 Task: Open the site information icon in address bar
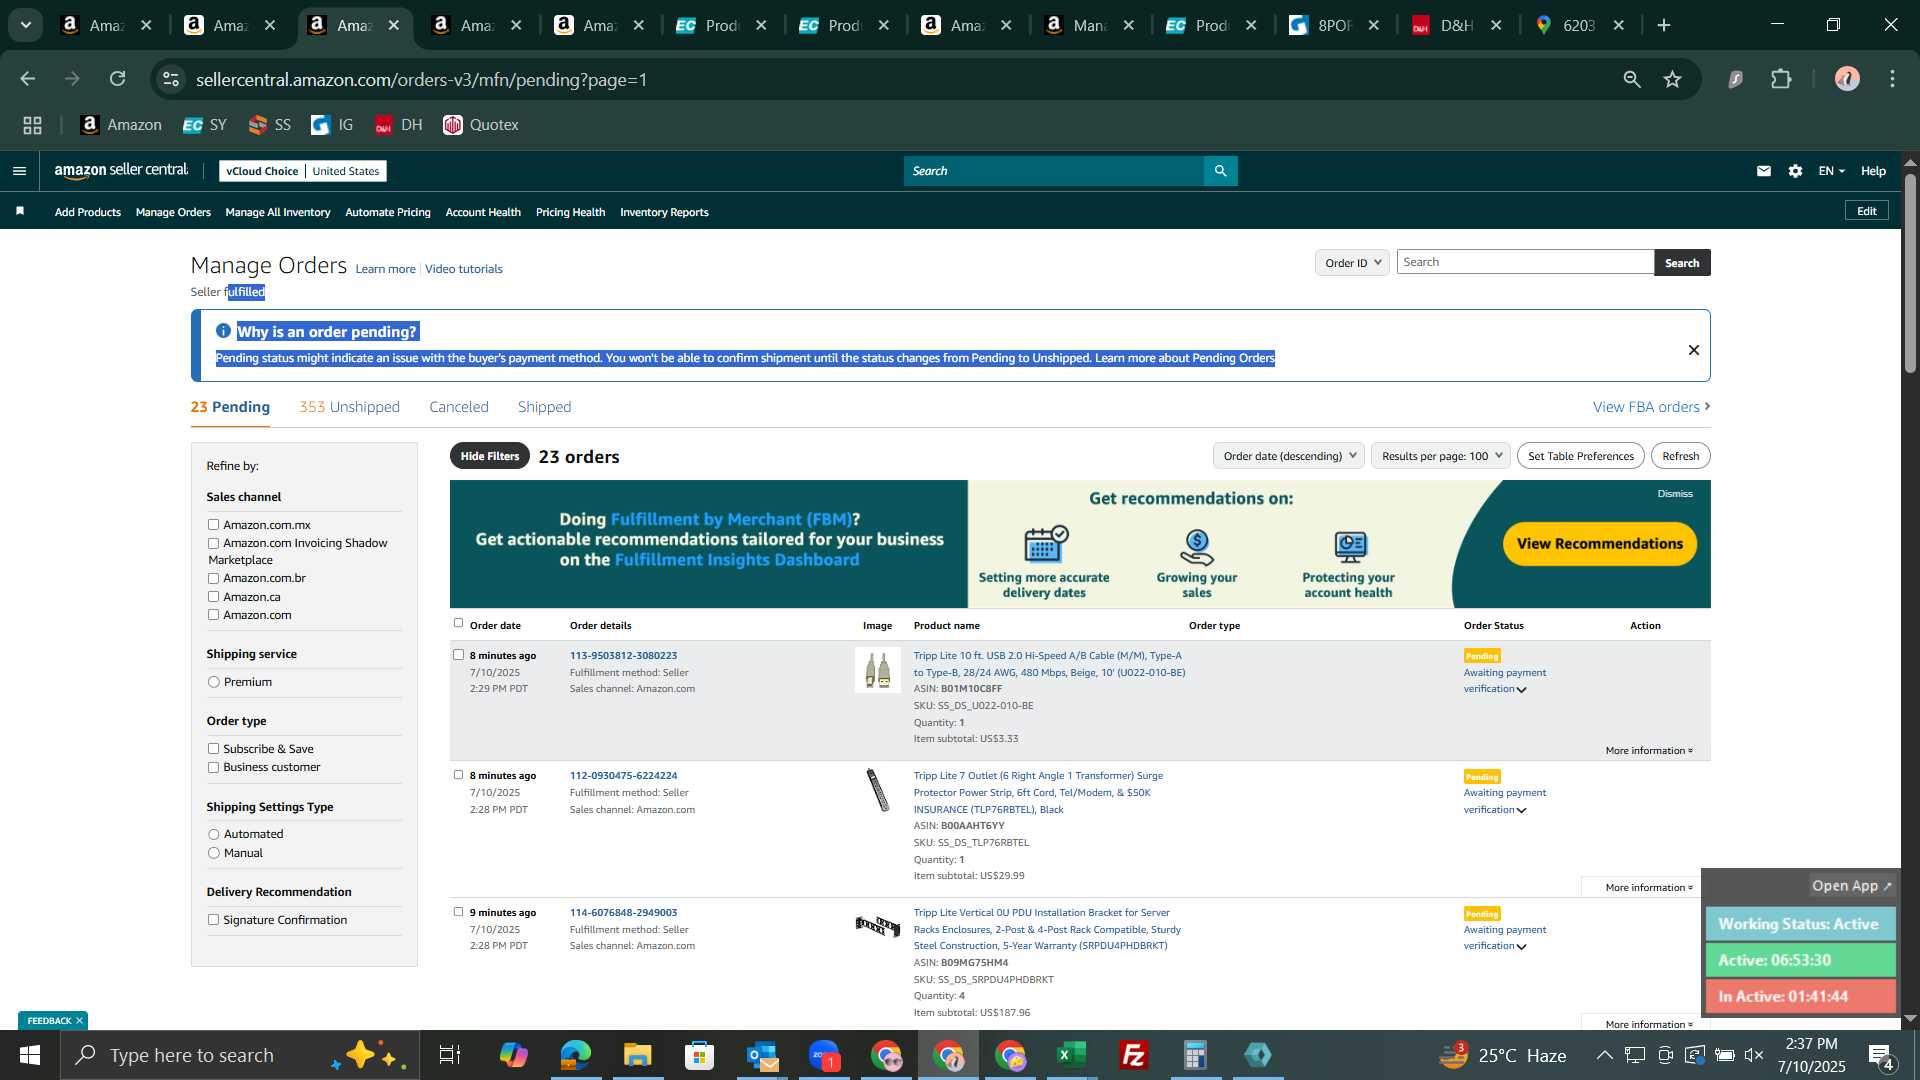[171, 79]
